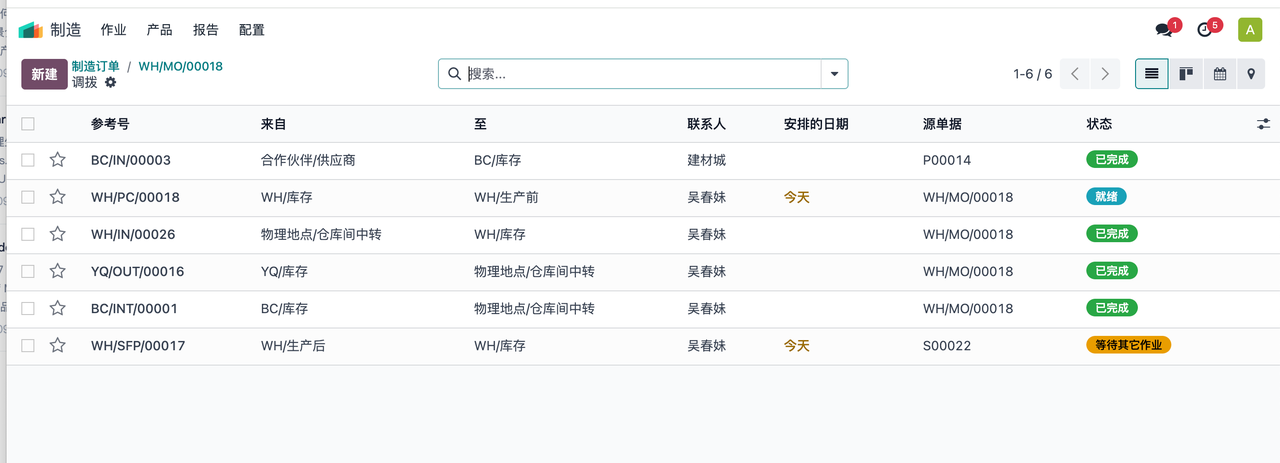Viewport: 1280px width, 463px height.
Task: Click the 等待其它作业 status badge
Action: point(1128,345)
